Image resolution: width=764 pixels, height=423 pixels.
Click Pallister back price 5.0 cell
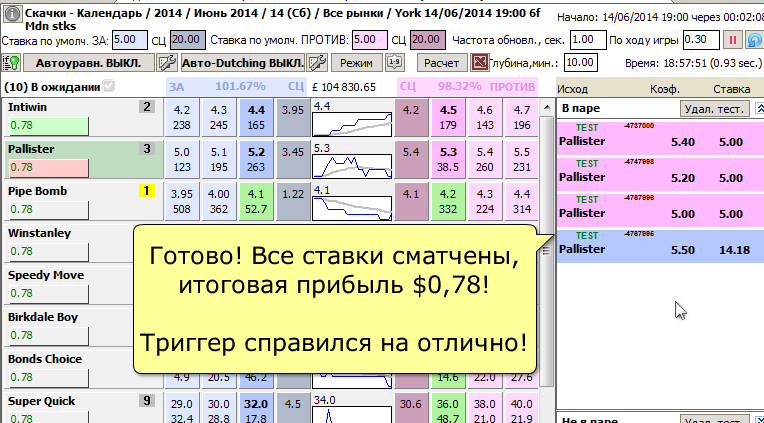click(182, 159)
